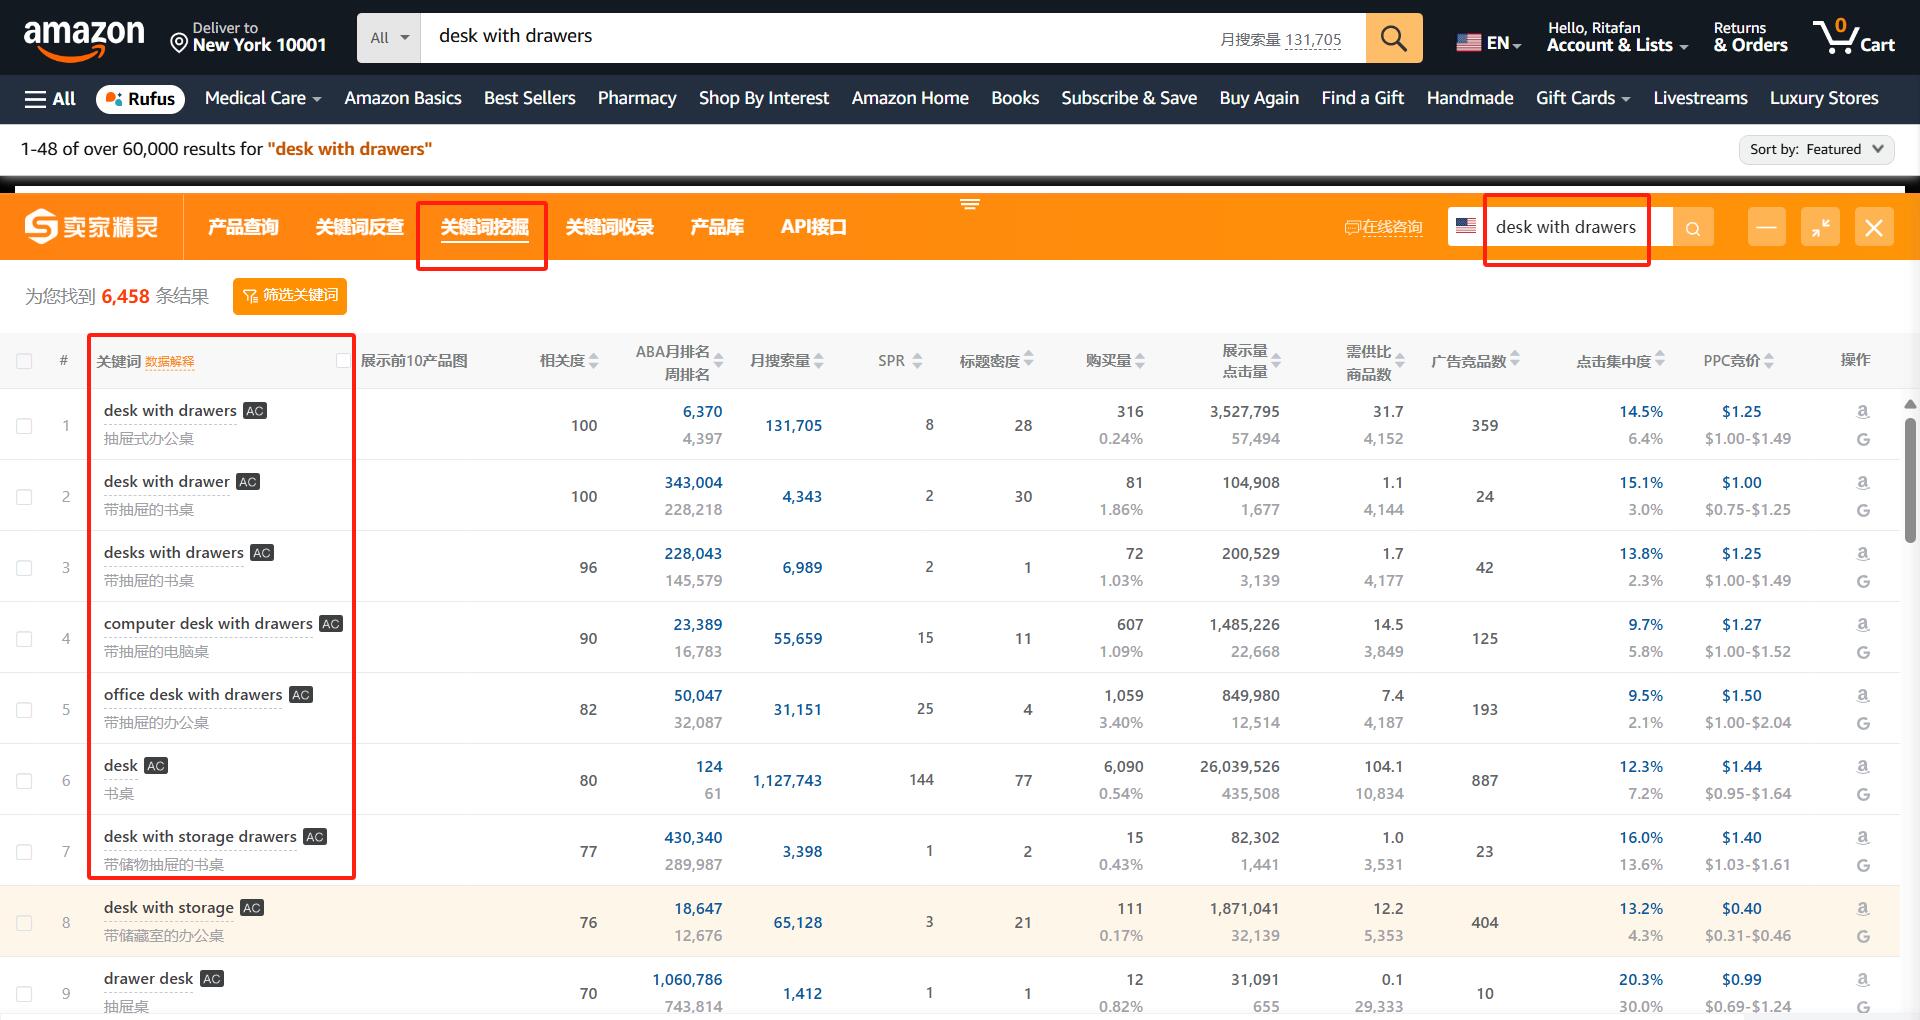Click the Google 'G' icon in desk with storage row
1920x1020 pixels.
click(1863, 936)
